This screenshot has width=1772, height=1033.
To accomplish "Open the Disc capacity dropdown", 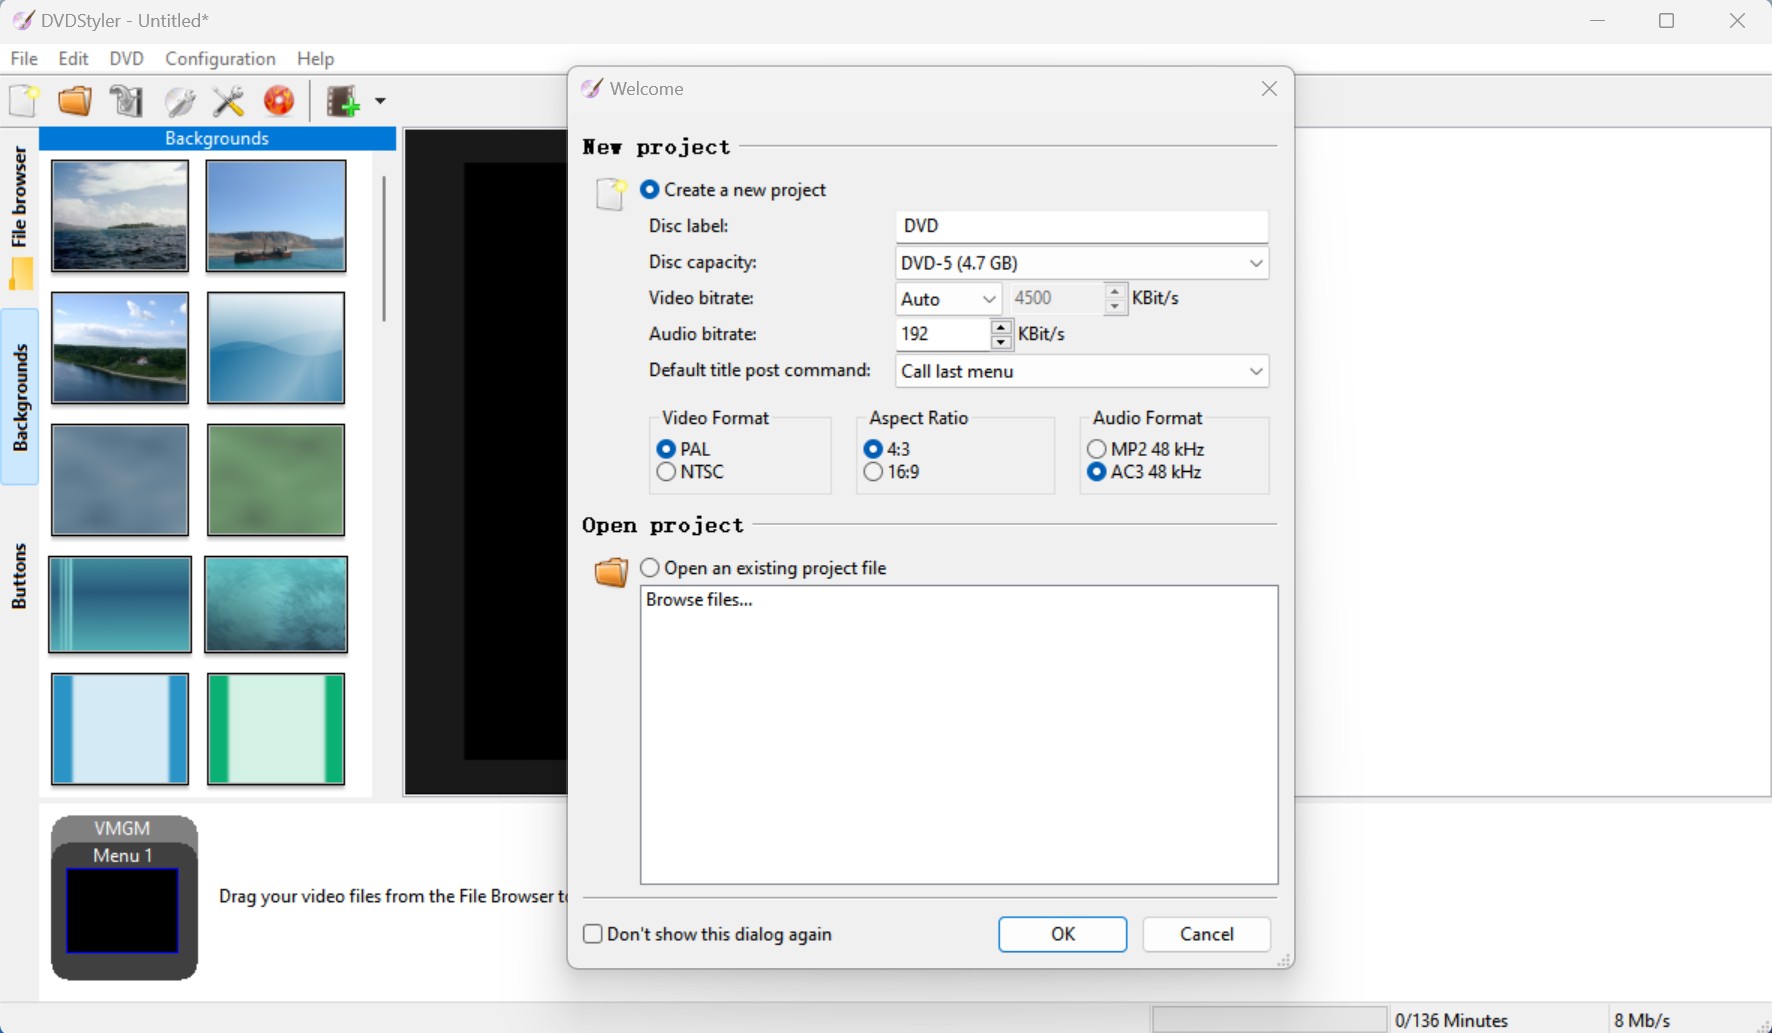I will click(1082, 263).
